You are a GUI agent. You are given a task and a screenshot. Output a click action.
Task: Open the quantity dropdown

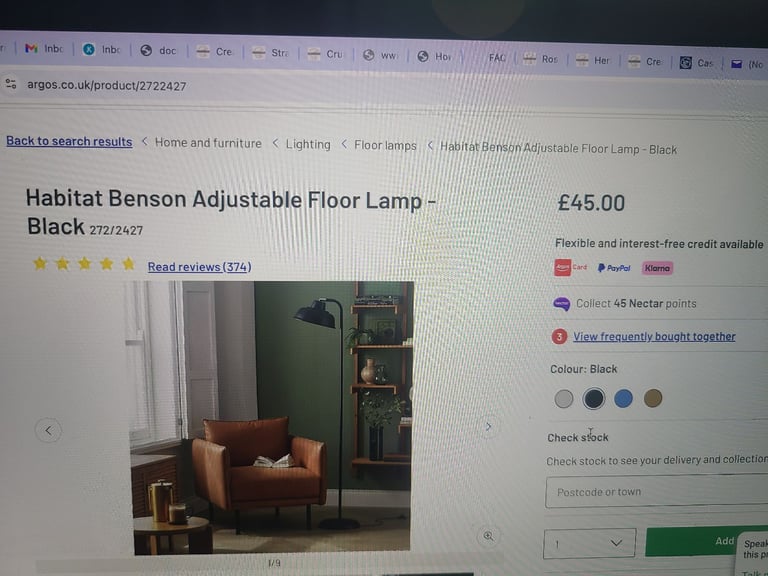click(589, 543)
